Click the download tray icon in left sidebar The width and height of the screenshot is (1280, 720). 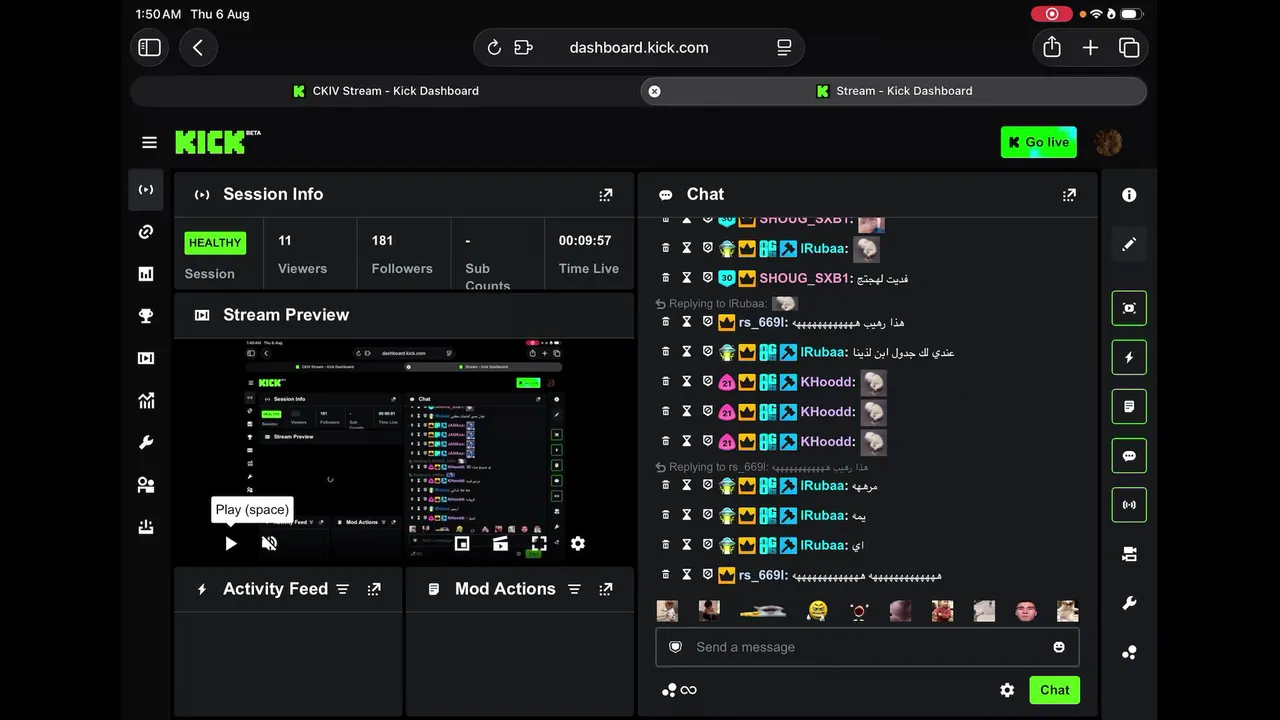tap(146, 527)
